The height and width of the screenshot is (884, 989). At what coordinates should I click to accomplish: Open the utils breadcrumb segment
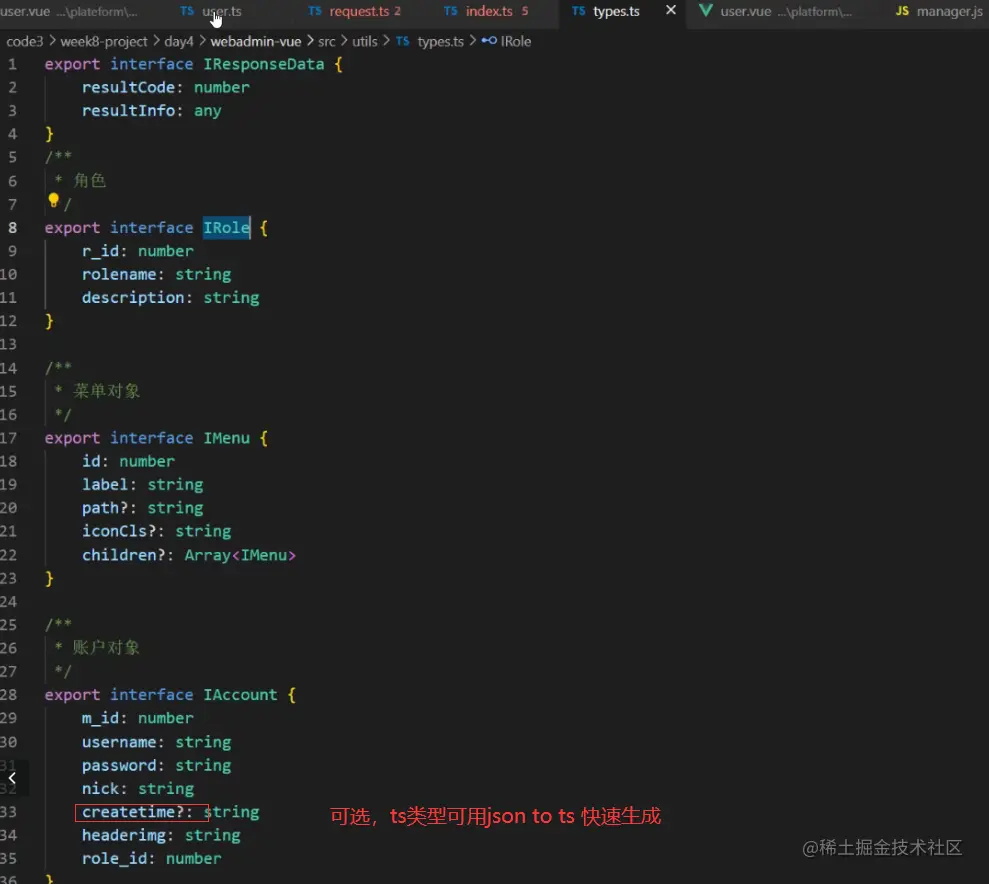click(365, 41)
